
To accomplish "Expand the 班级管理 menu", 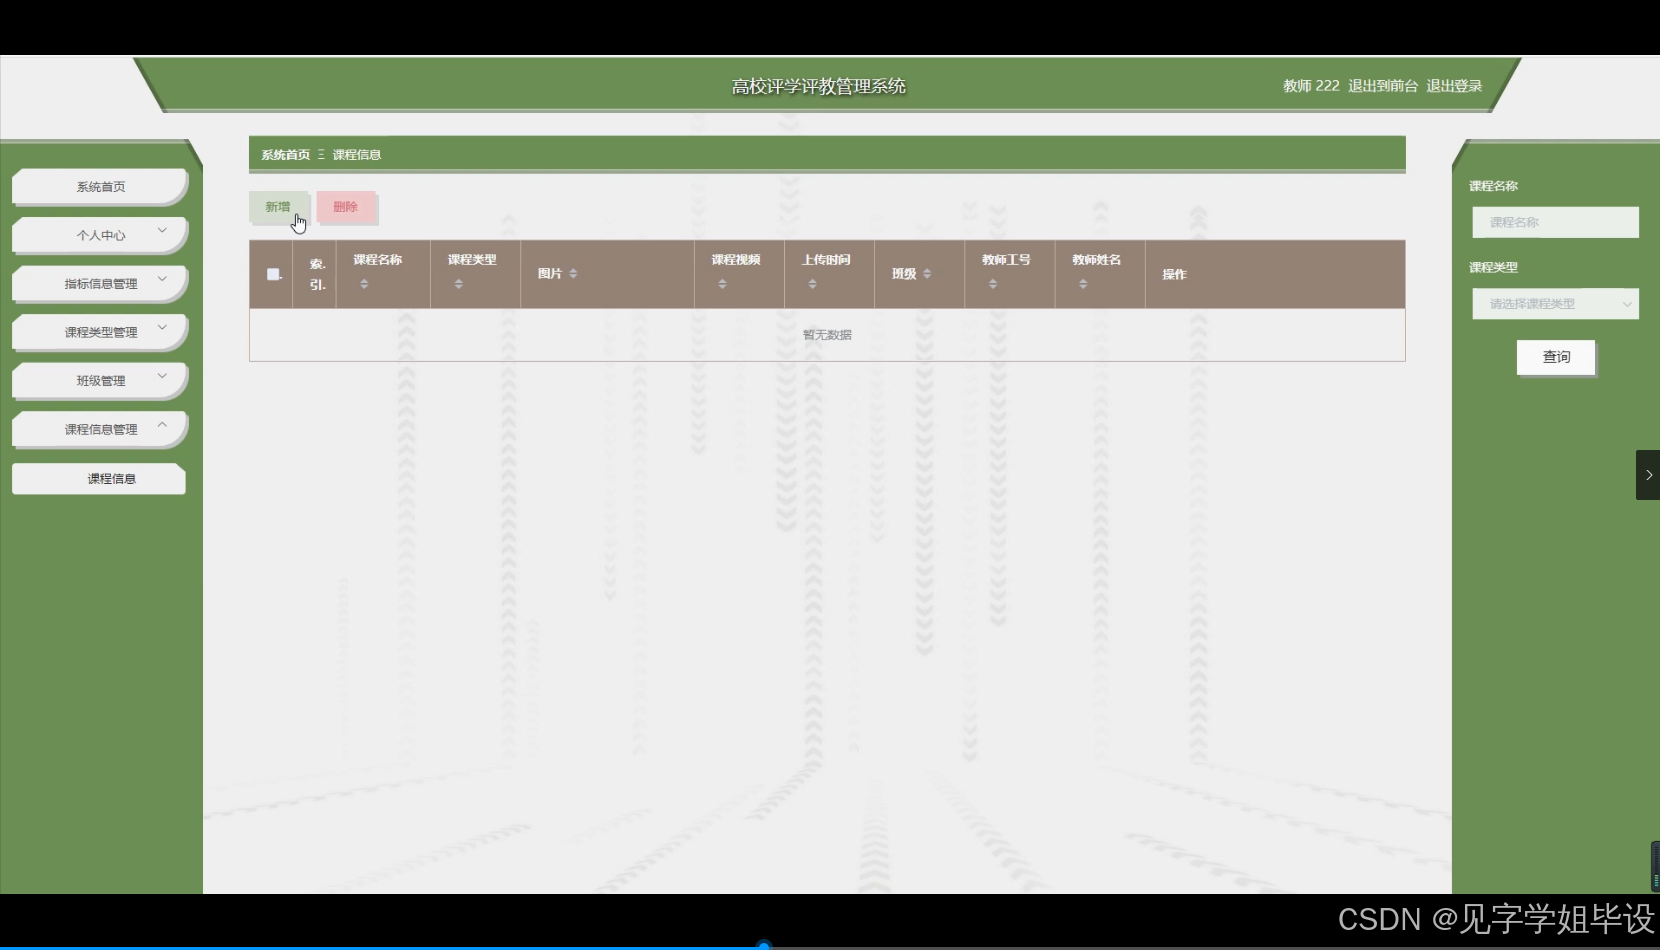I will [x=100, y=381].
